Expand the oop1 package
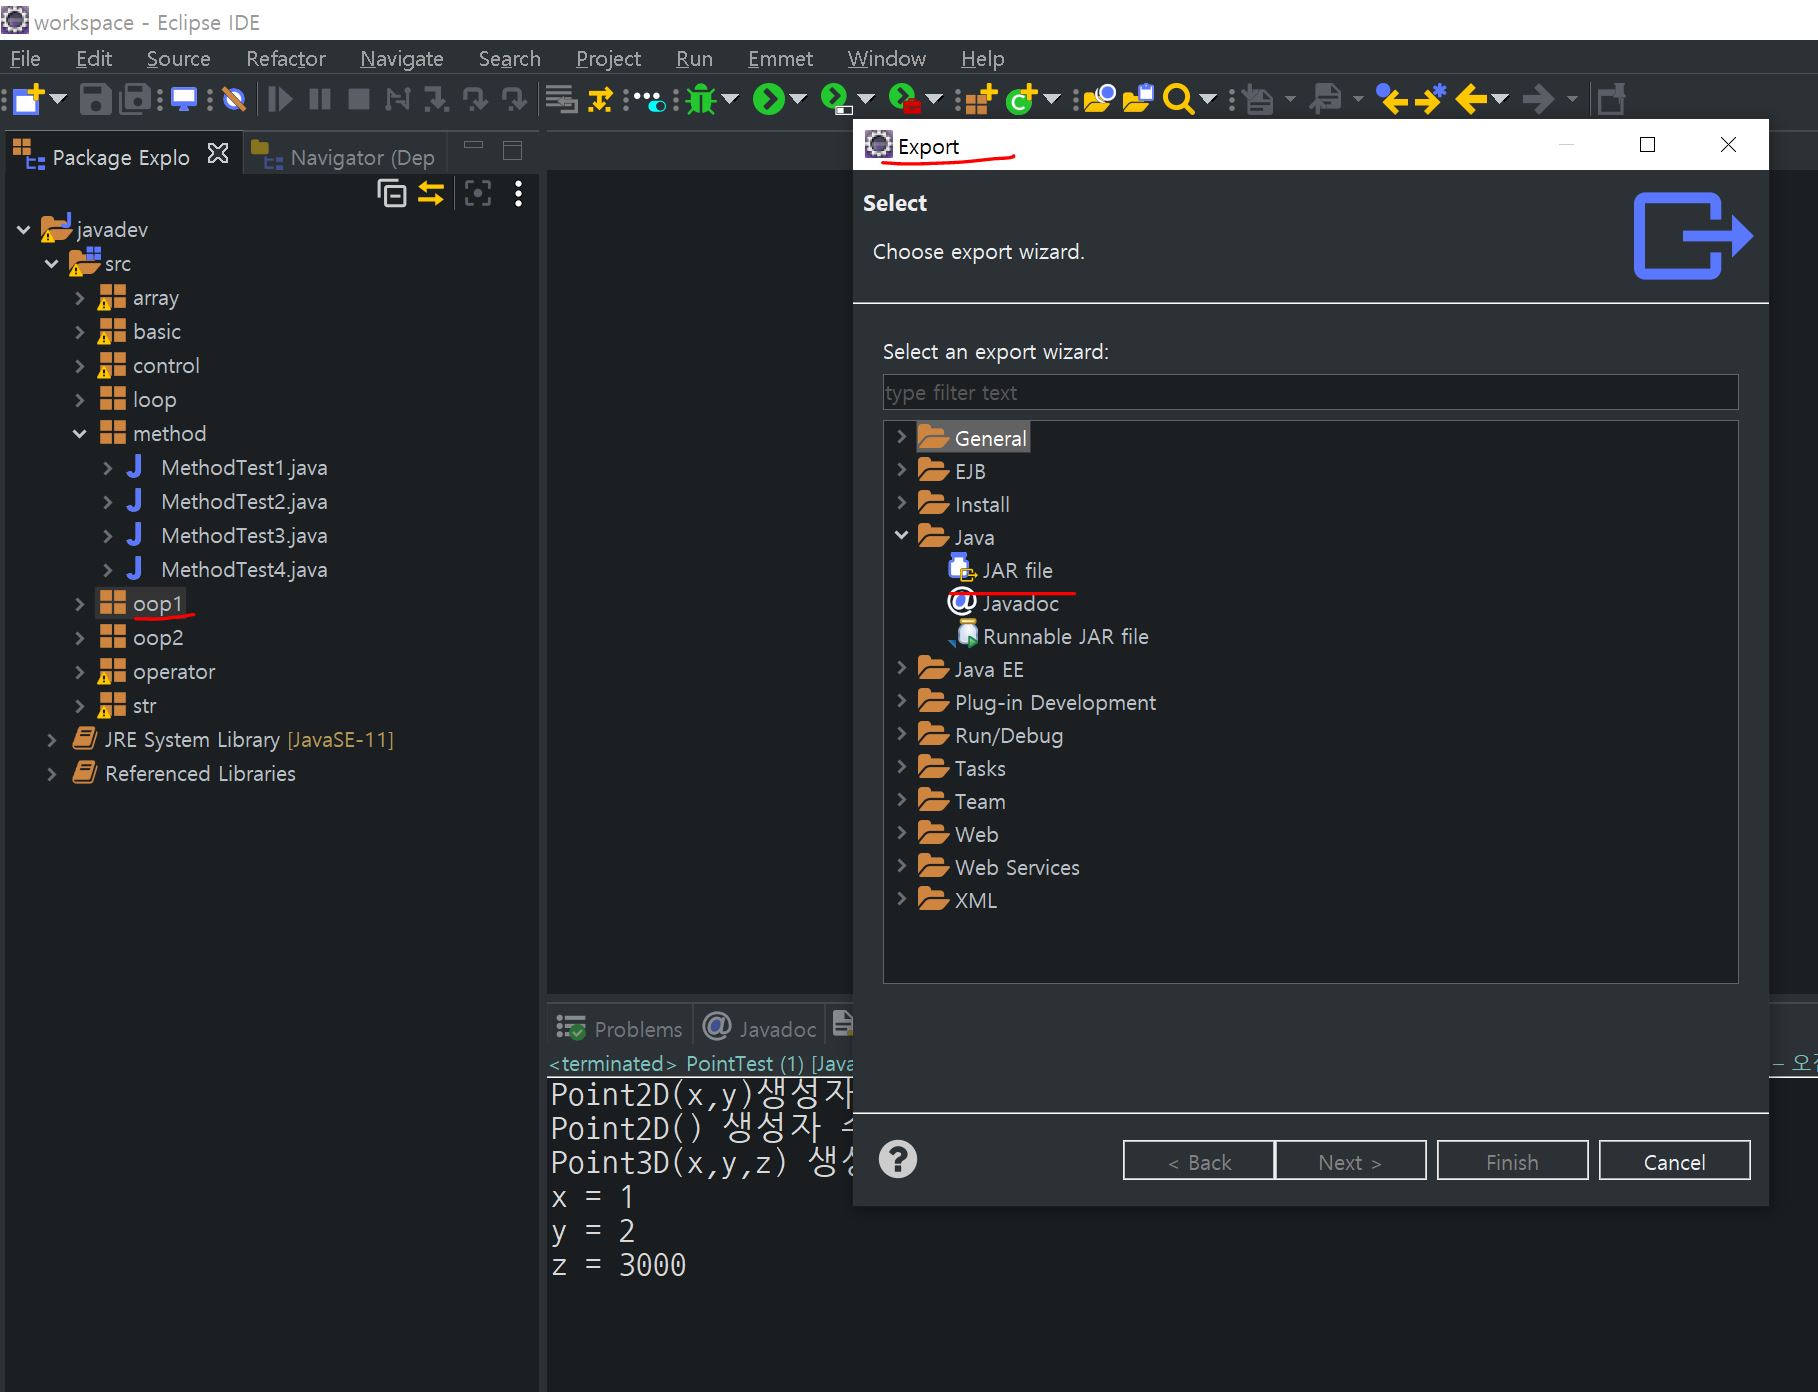The width and height of the screenshot is (1818, 1392). pyautogui.click(x=80, y=604)
